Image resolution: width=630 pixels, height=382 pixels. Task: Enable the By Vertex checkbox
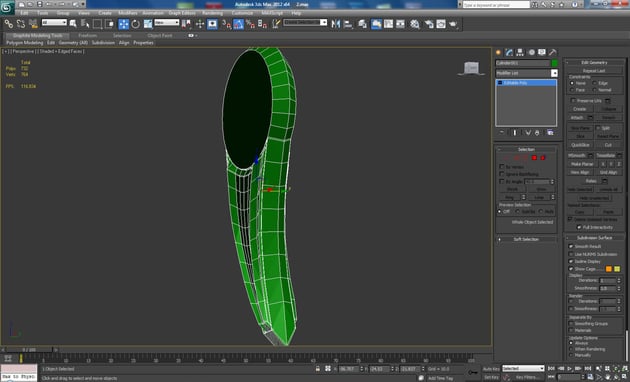pos(501,166)
